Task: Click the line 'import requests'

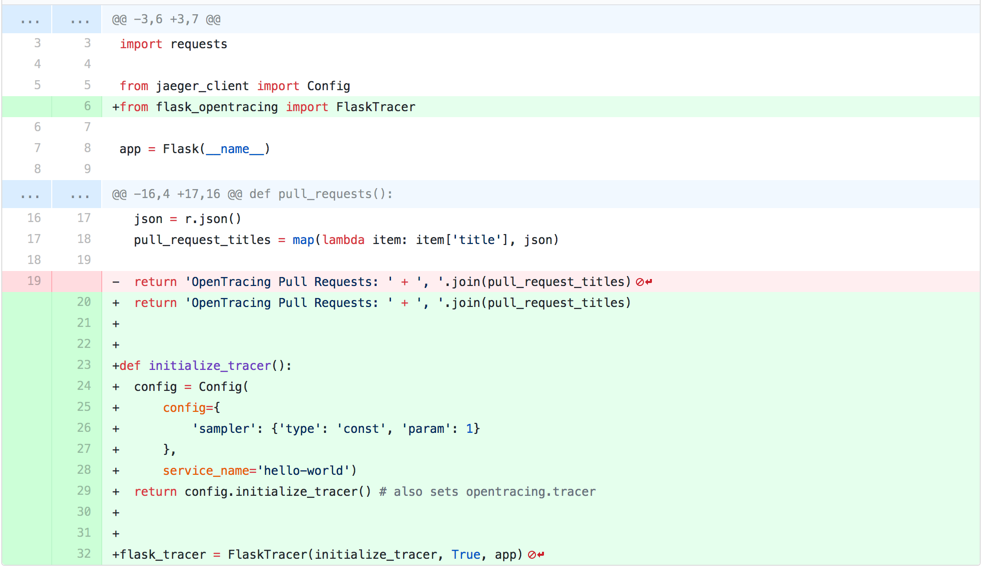Action: click(174, 44)
